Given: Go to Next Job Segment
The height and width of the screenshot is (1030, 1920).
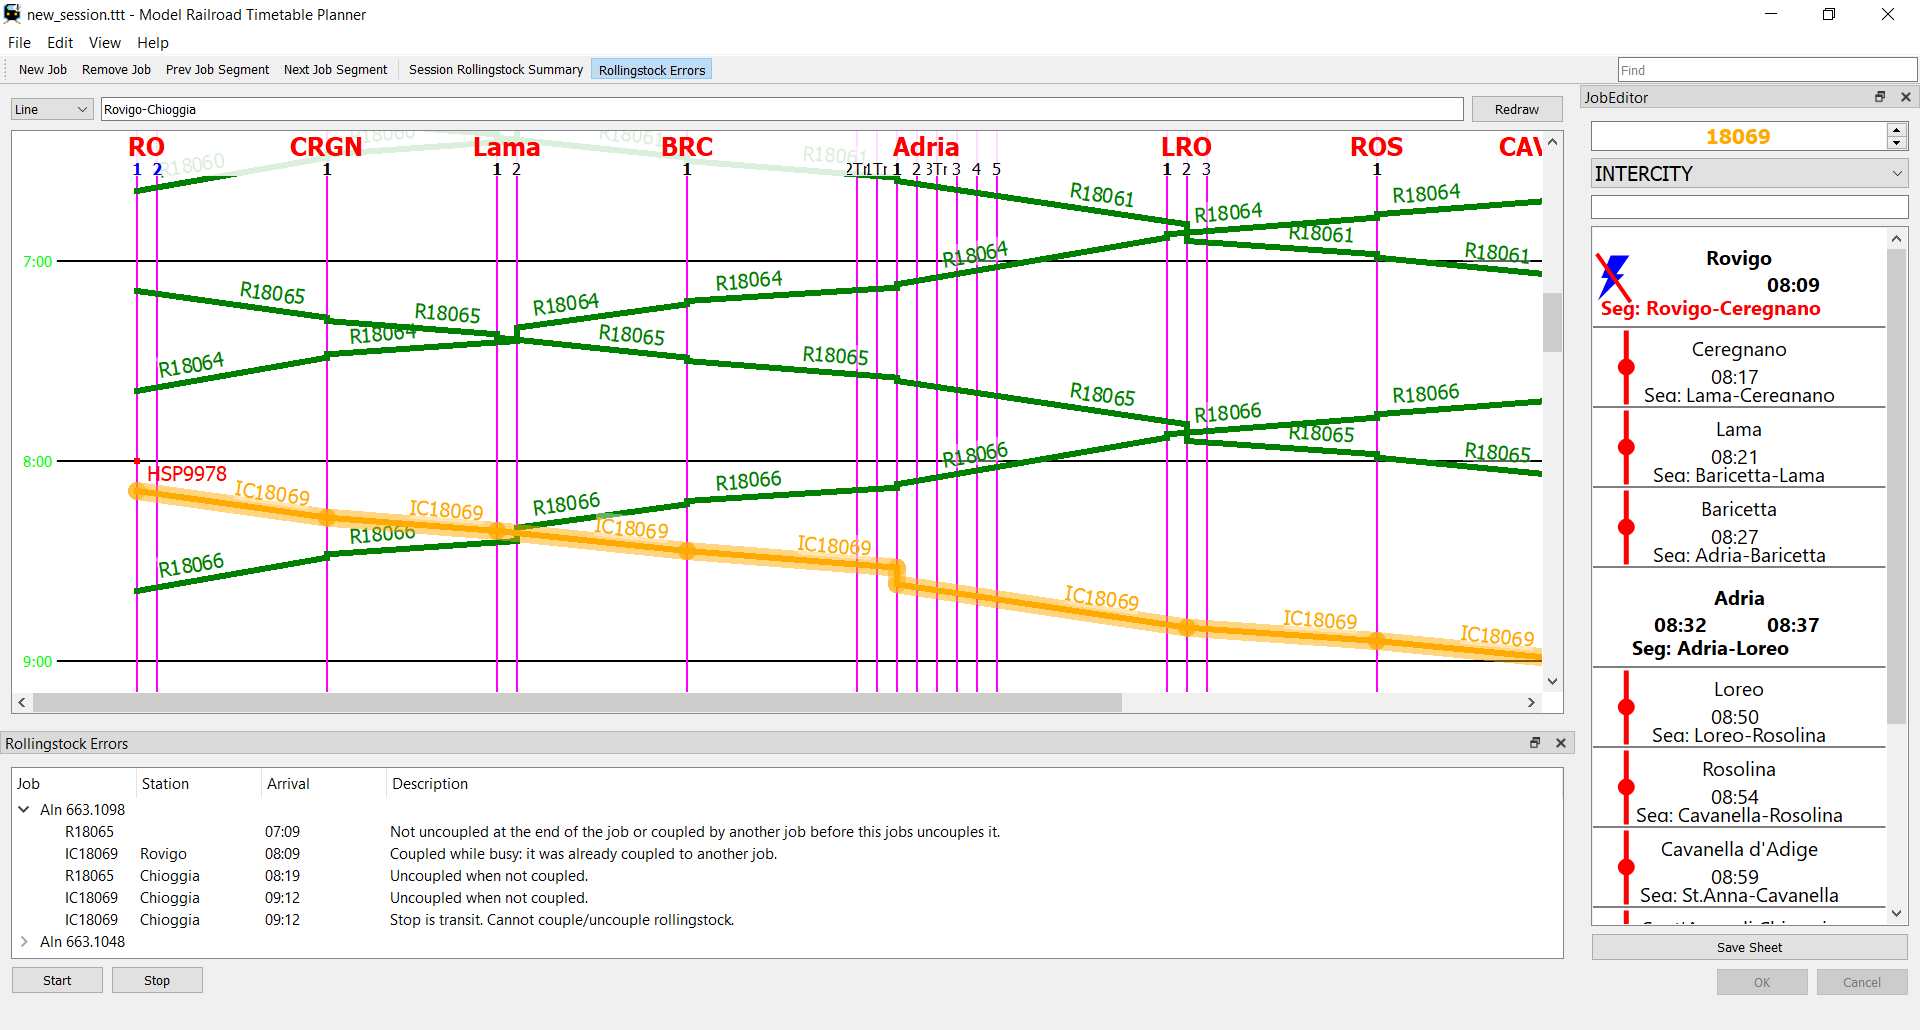Looking at the screenshot, I should coord(335,70).
